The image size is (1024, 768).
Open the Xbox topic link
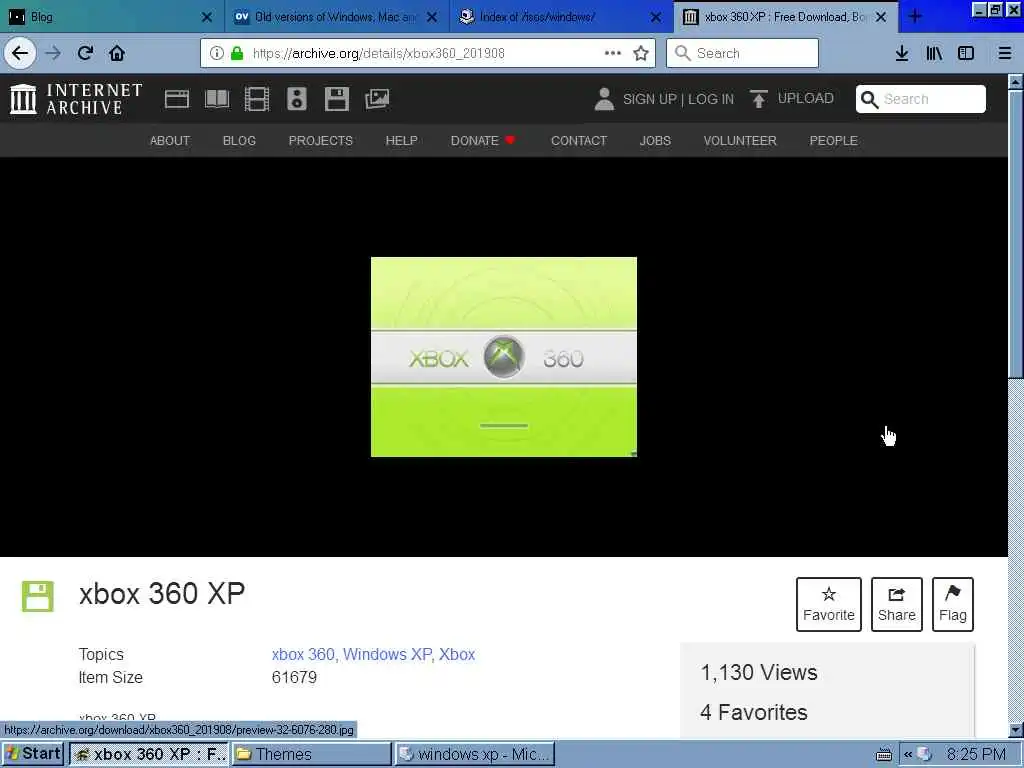coord(456,654)
